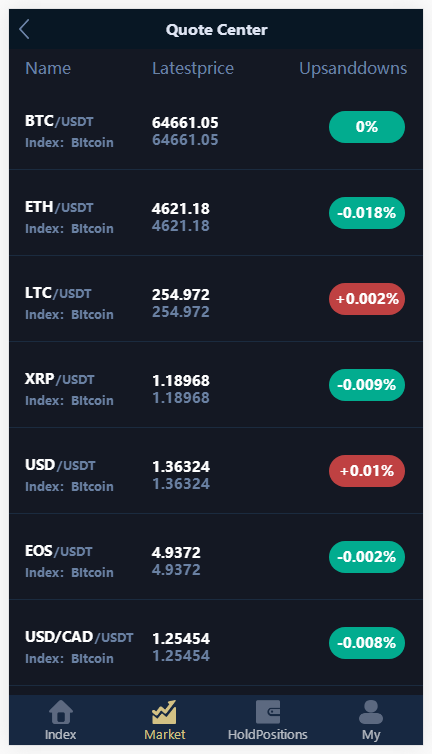Open the Index home icon

tap(61, 712)
